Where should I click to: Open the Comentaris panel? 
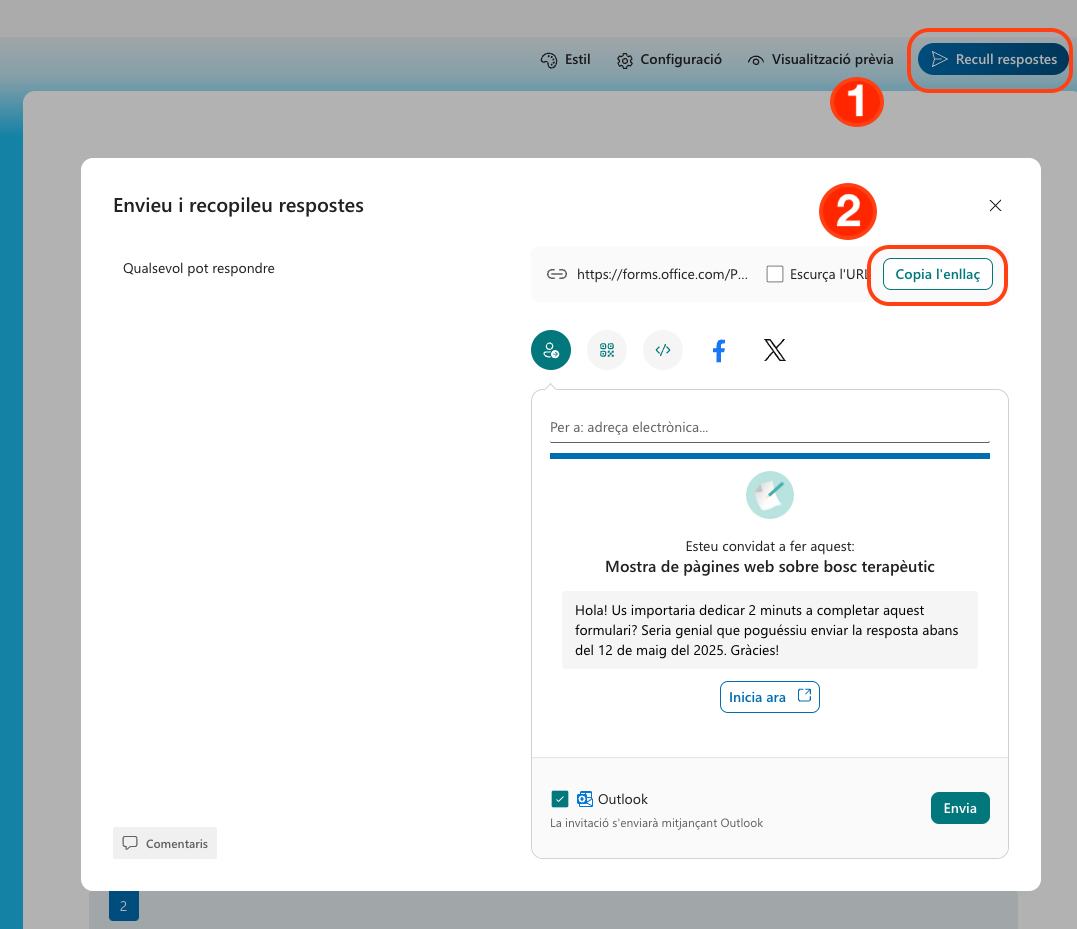point(164,843)
